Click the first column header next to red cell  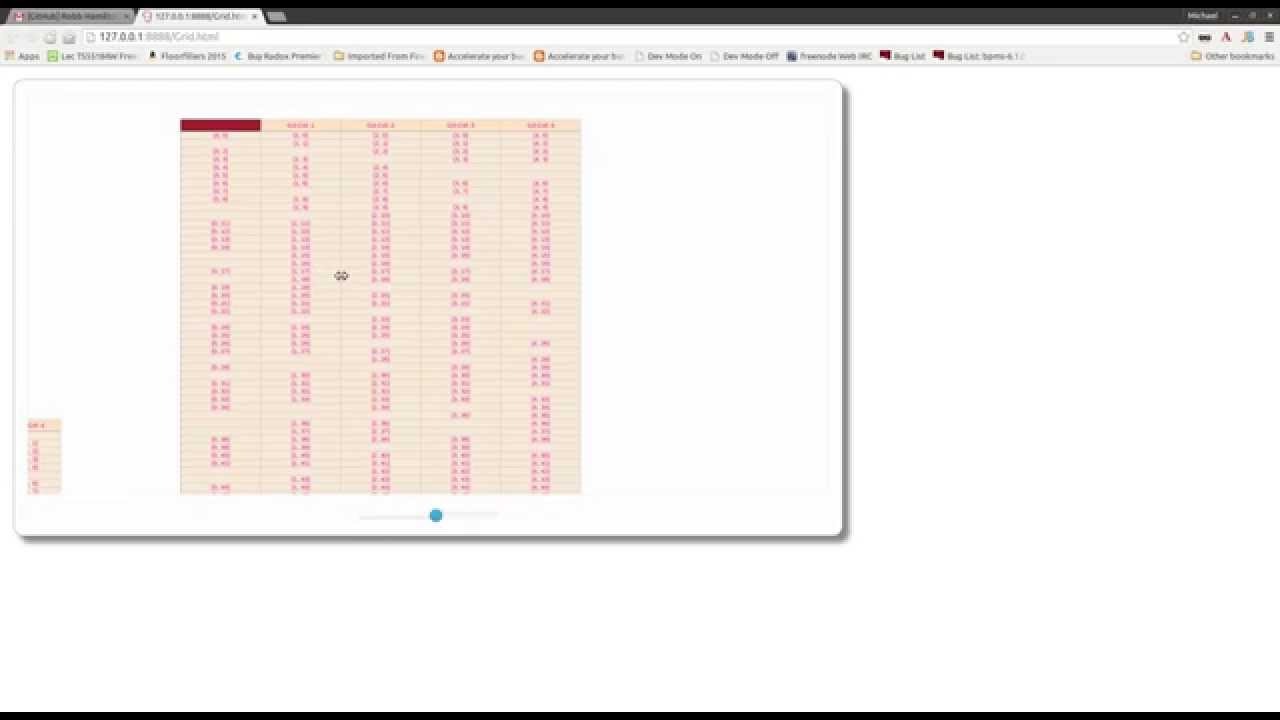300,125
